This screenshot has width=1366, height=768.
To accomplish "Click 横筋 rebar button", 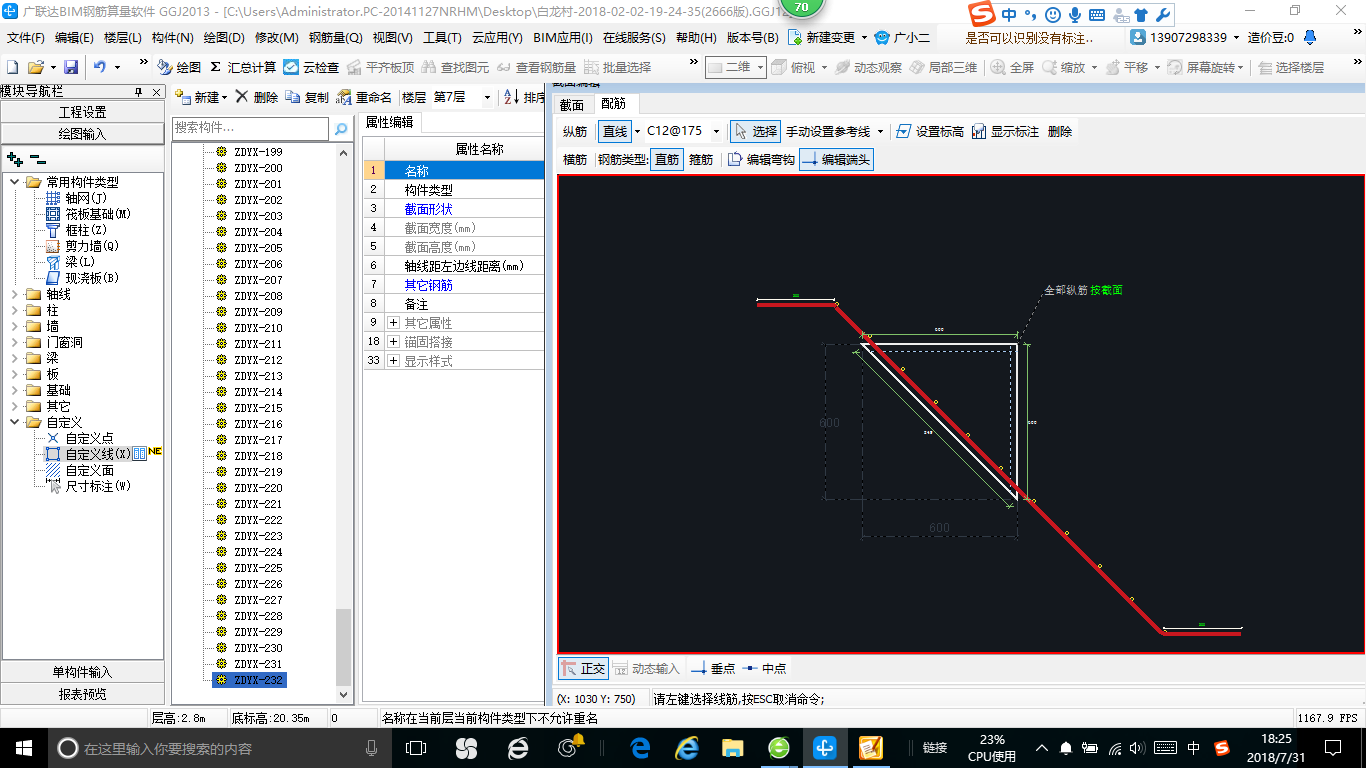I will click(575, 159).
